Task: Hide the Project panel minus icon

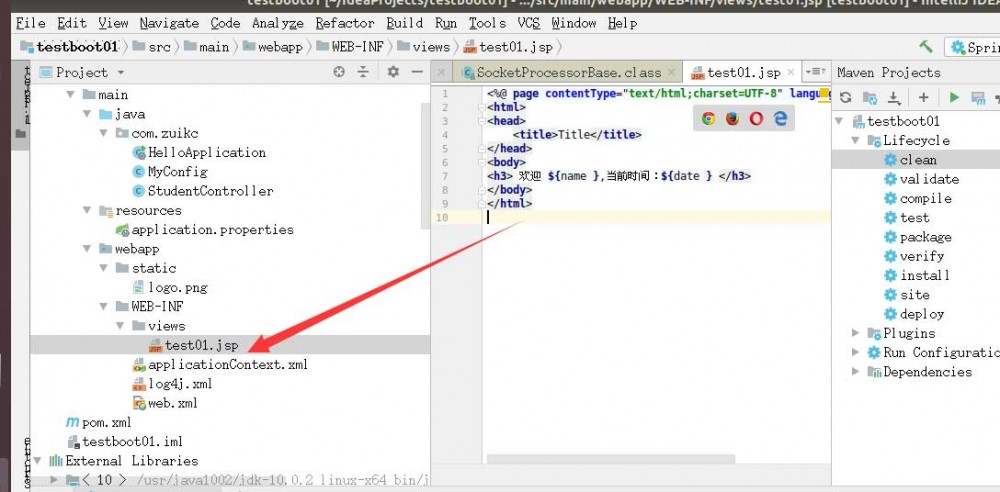Action: [417, 72]
